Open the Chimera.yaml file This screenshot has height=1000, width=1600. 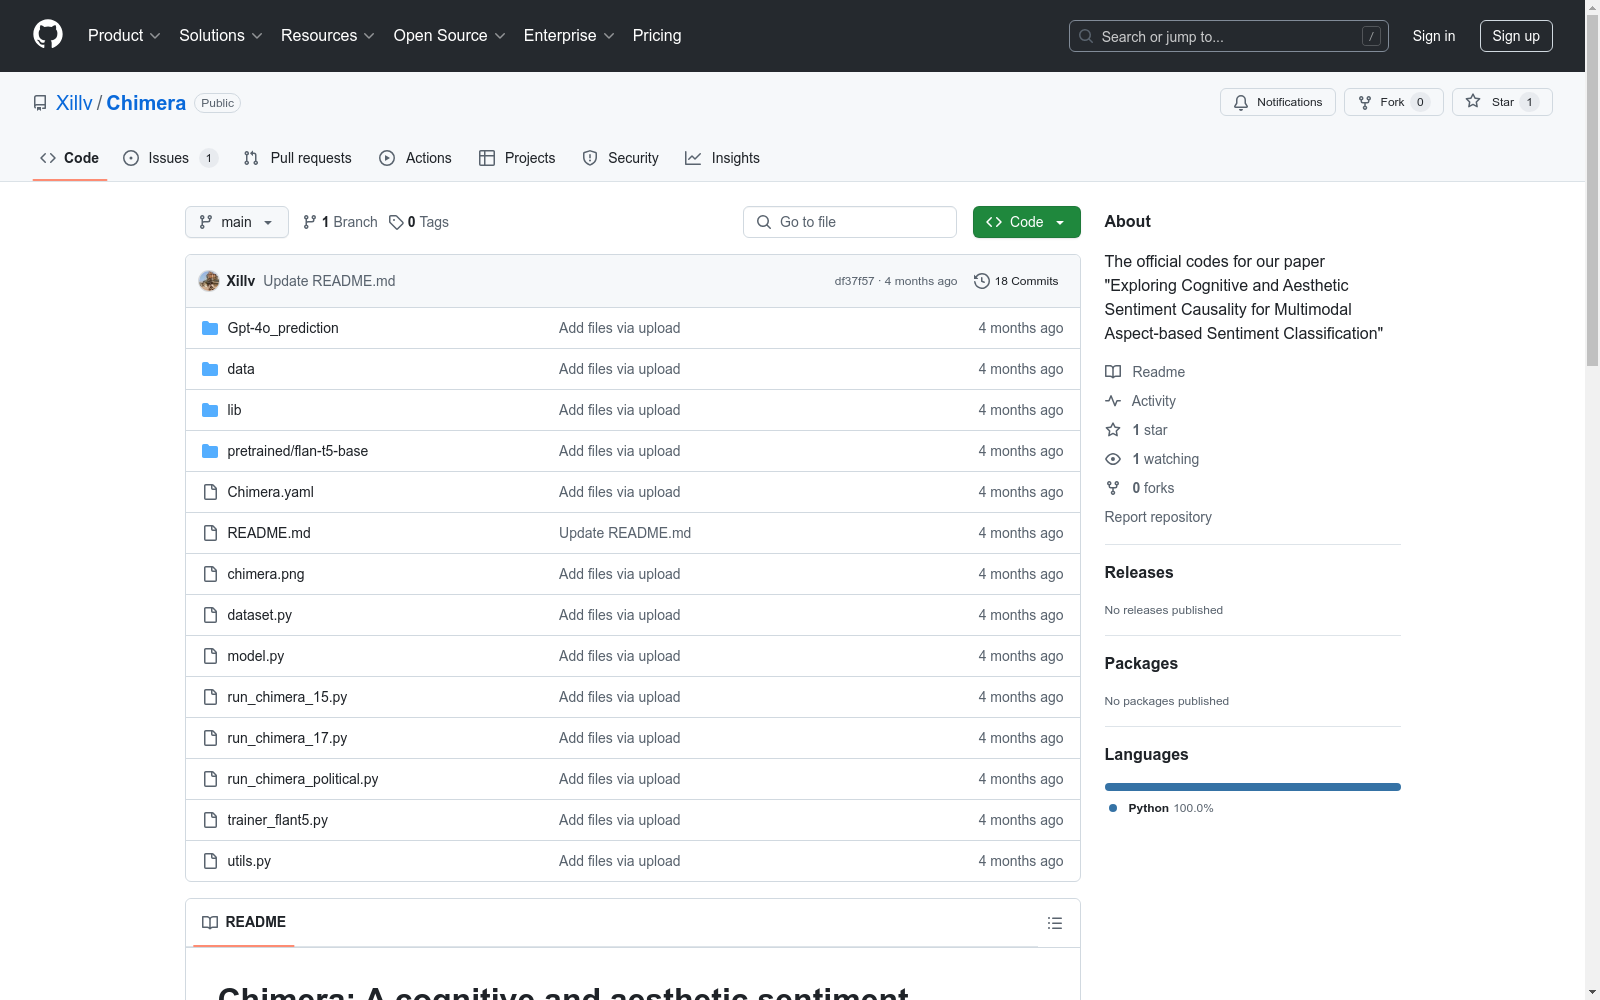coord(271,492)
